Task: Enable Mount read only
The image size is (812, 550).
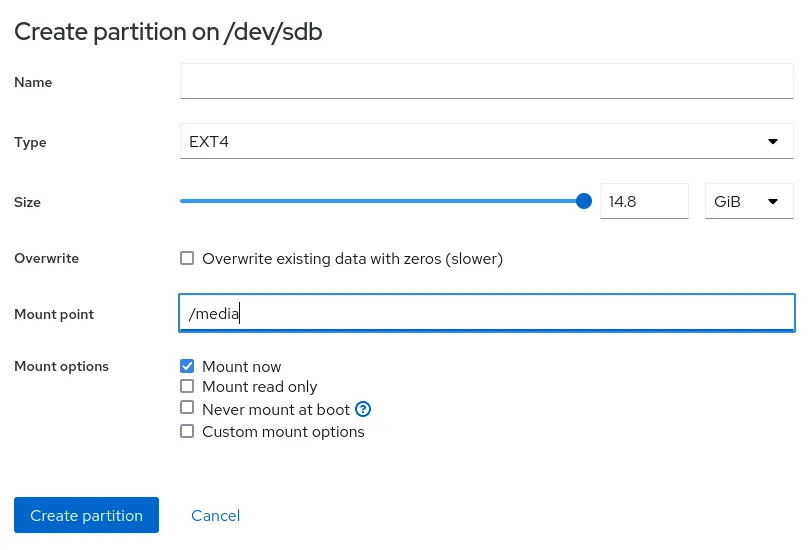Action: [187, 387]
